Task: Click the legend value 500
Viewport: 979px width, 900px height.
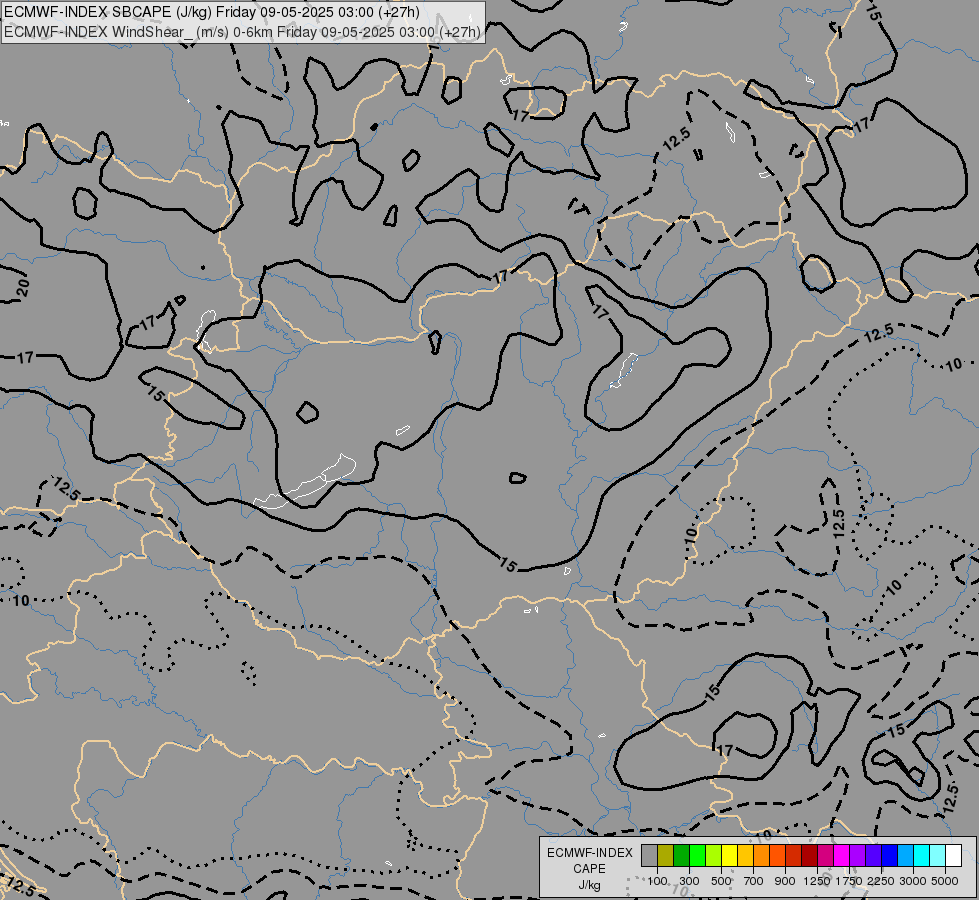Action: click(721, 881)
